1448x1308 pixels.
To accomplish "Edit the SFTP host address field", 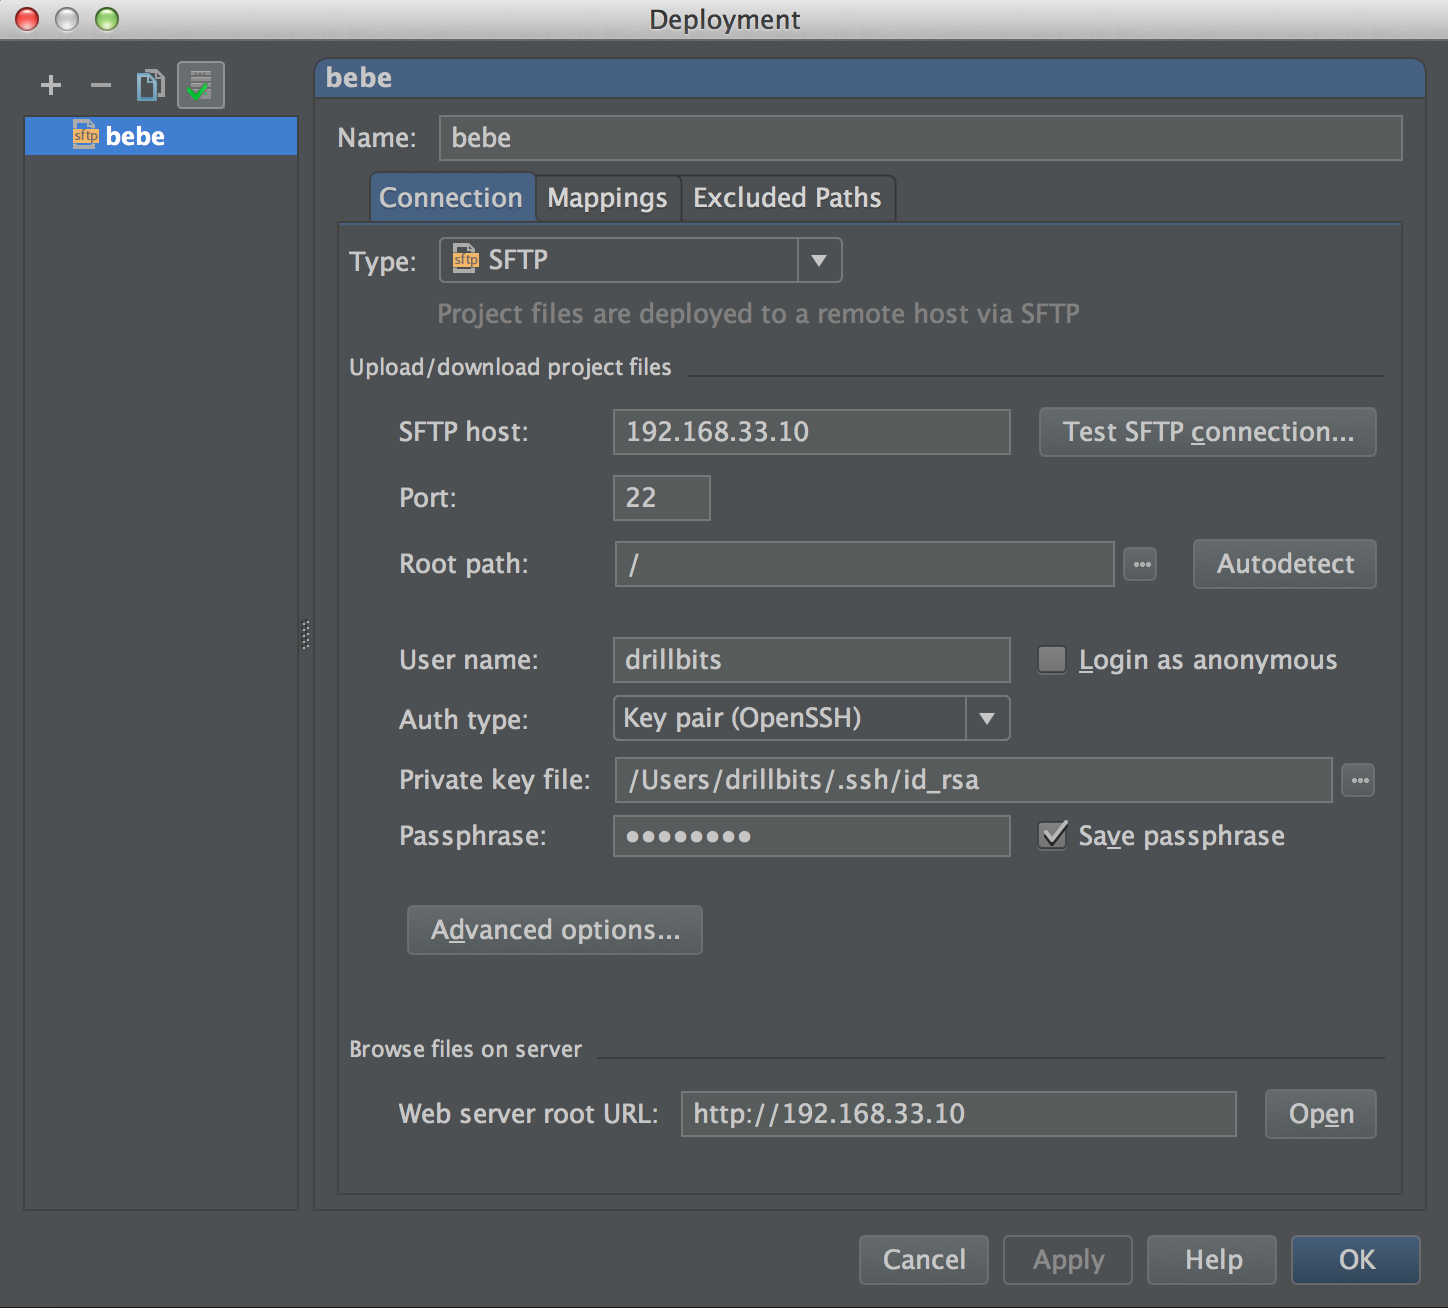I will (x=811, y=432).
